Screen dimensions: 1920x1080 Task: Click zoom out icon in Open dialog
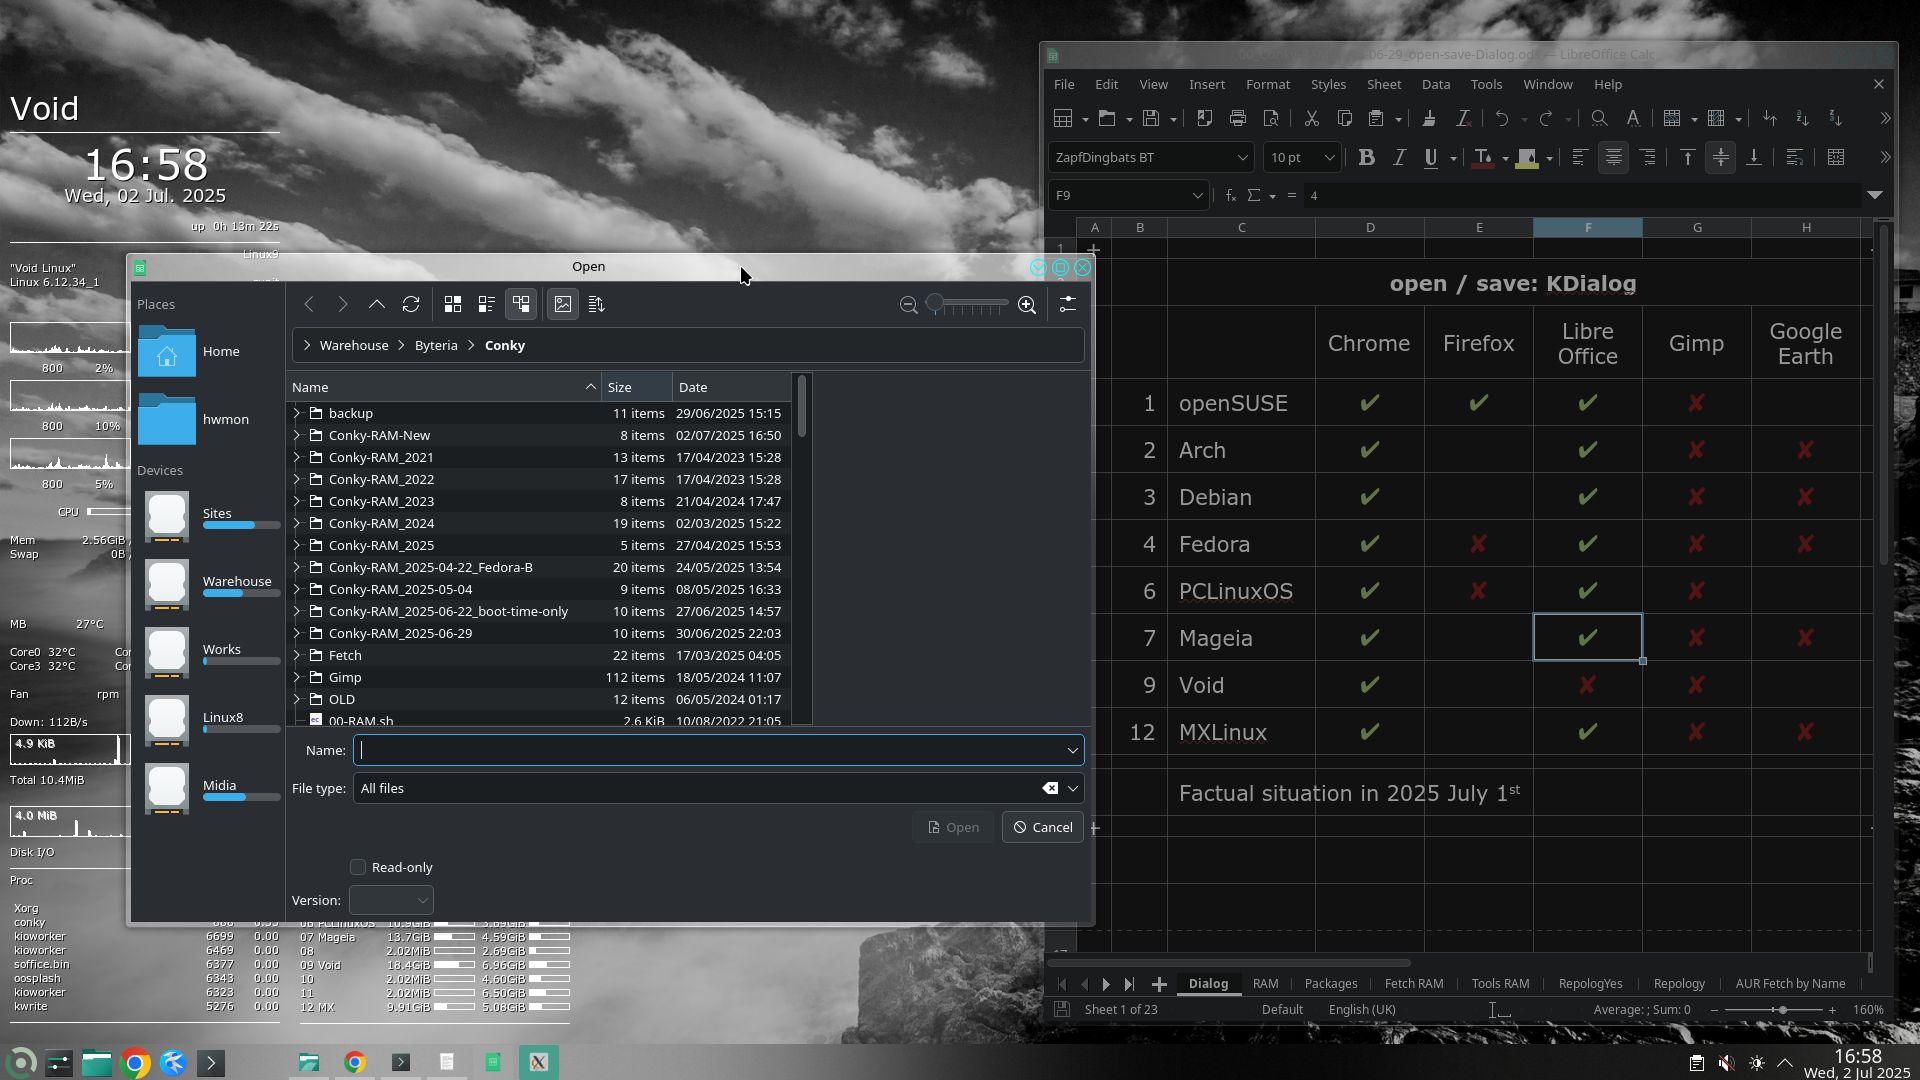(908, 305)
